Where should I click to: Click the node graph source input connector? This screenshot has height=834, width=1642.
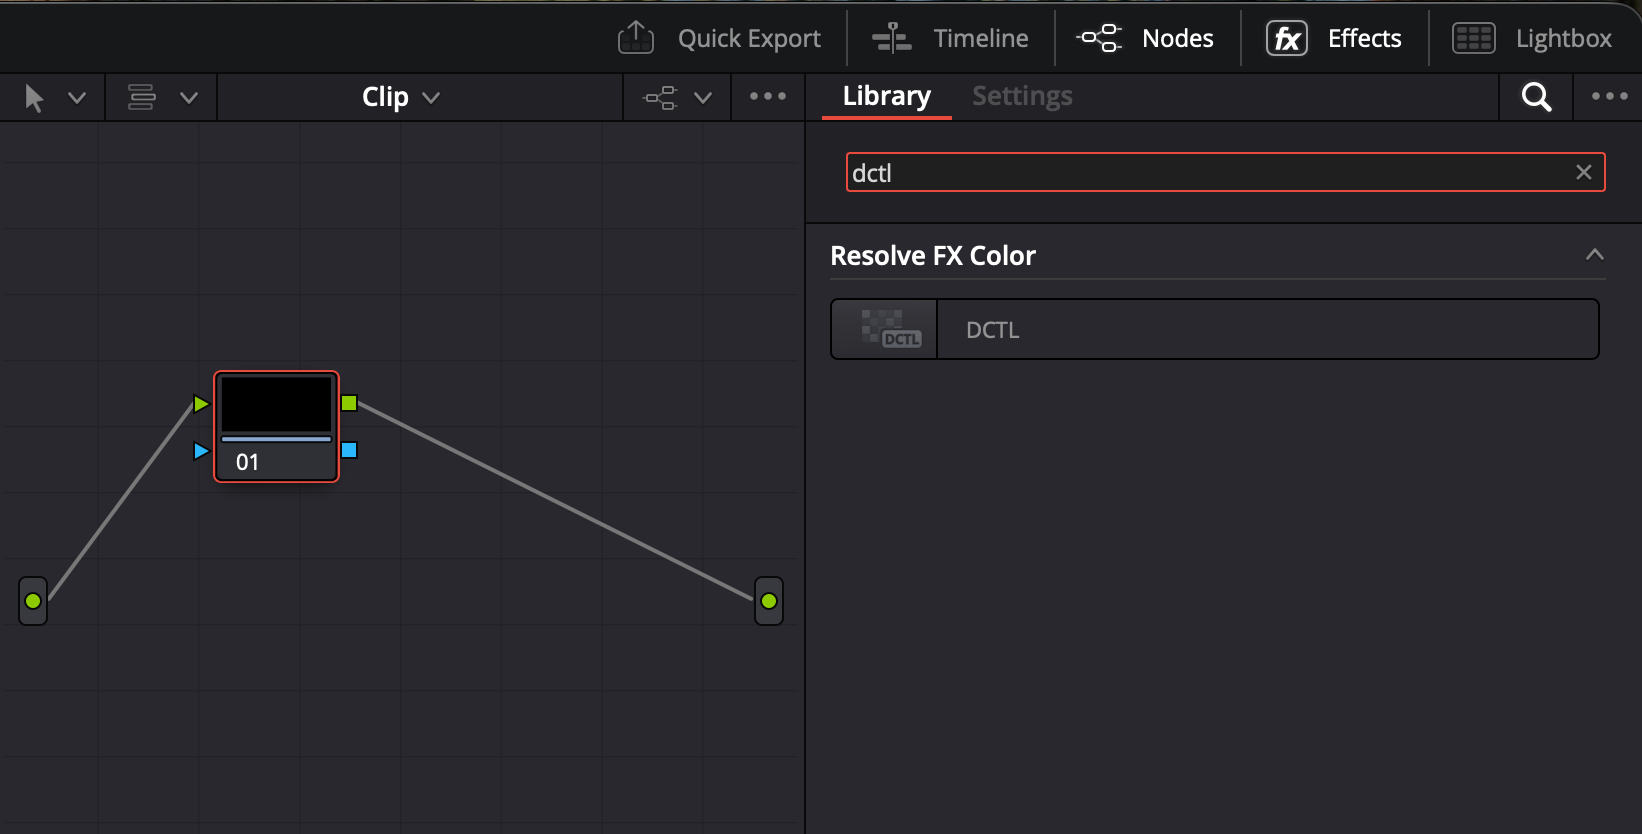pyautogui.click(x=33, y=601)
